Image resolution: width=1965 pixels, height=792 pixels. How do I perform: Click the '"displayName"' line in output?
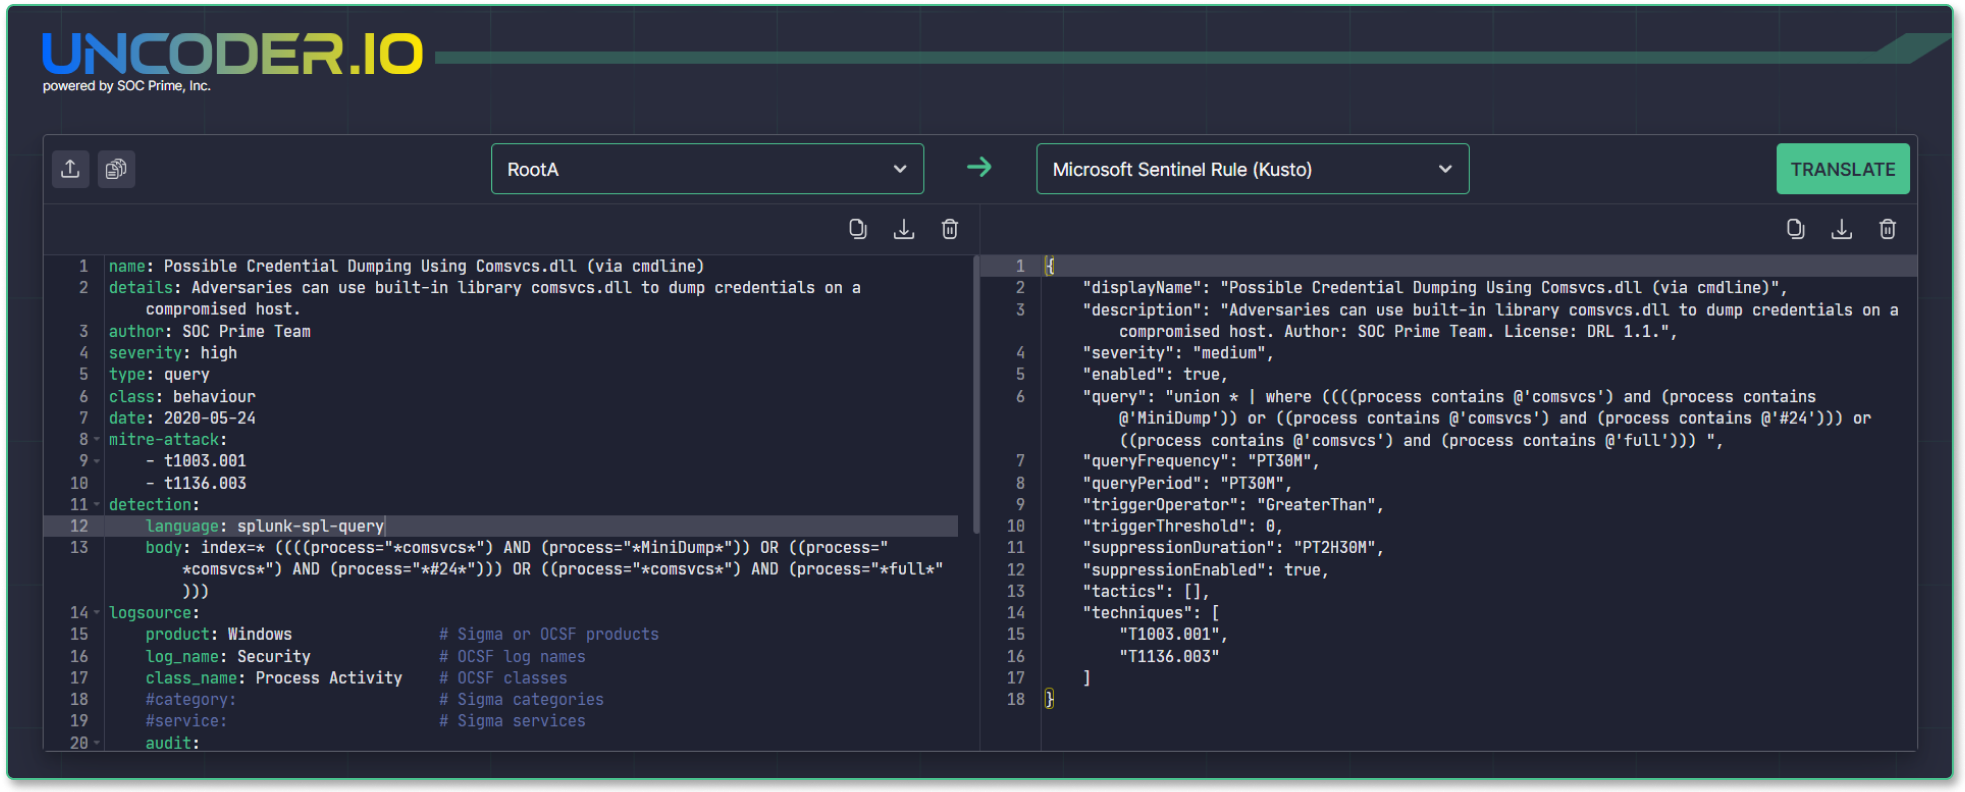pos(1435,288)
